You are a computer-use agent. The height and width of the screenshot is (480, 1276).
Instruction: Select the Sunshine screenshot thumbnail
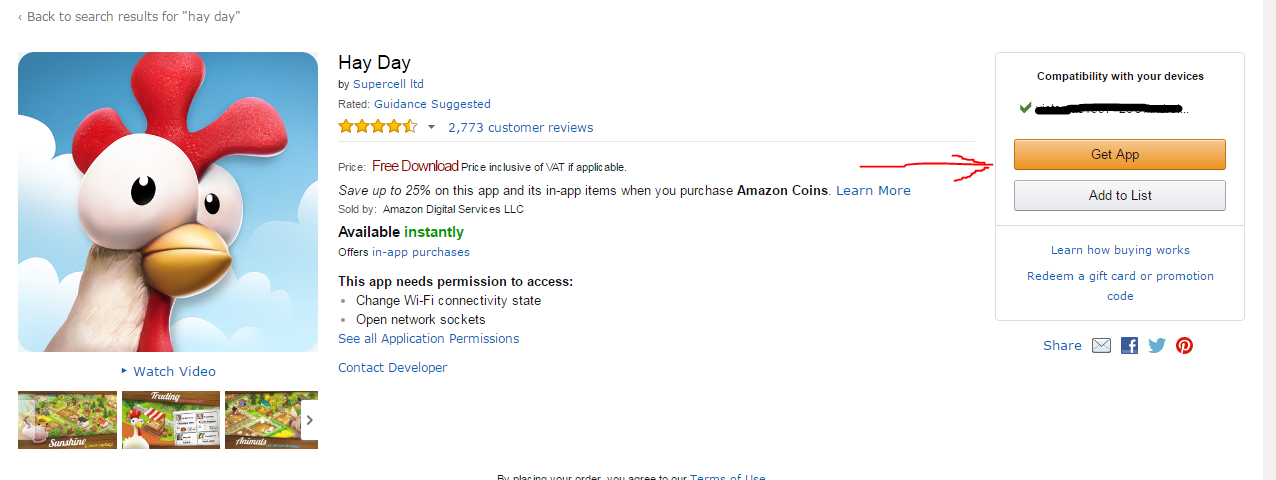pos(67,420)
